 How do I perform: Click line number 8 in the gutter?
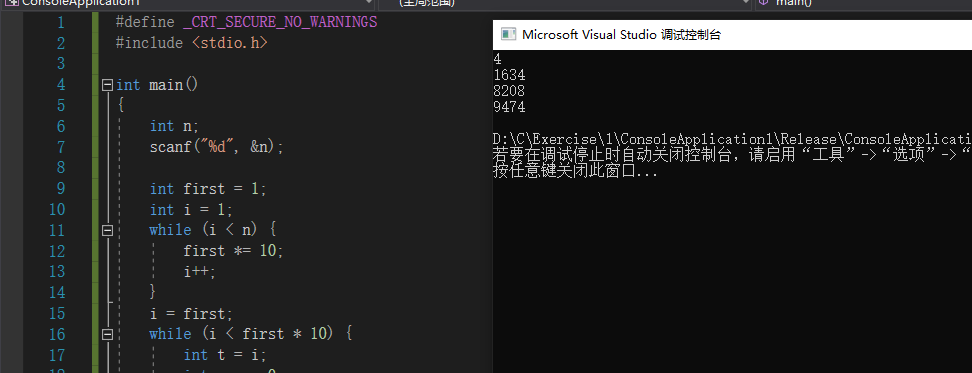tap(60, 168)
